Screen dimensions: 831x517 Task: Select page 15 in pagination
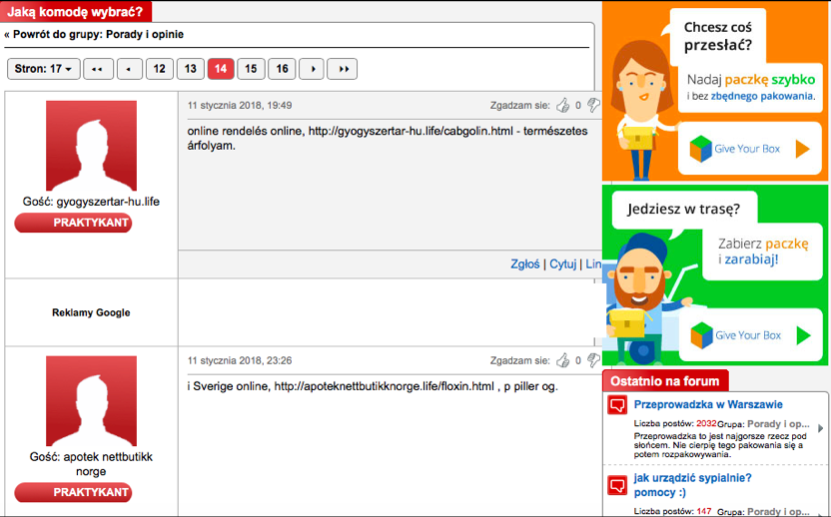[x=251, y=69]
